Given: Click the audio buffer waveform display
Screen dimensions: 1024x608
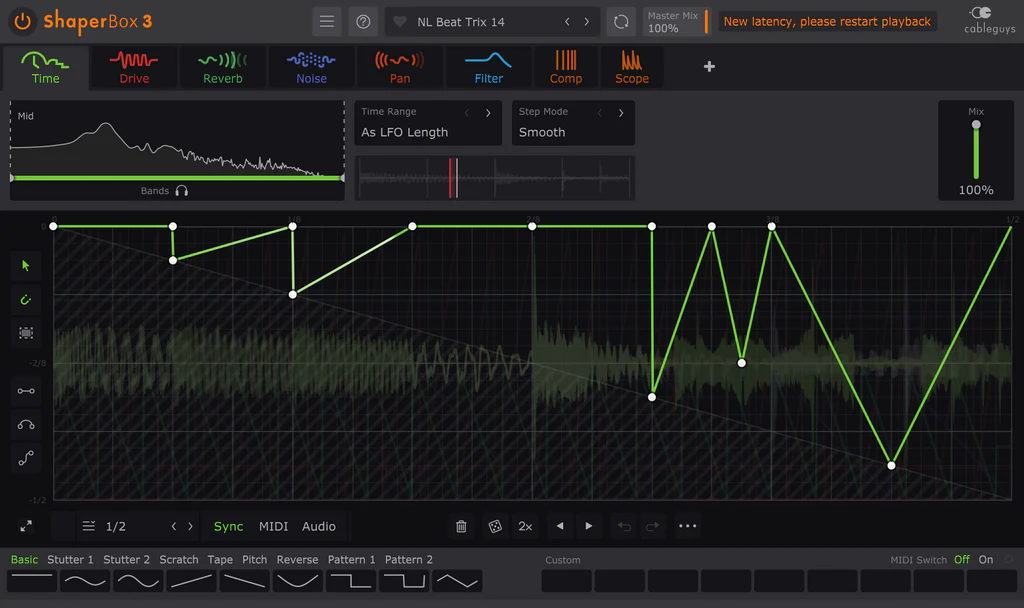Looking at the screenshot, I should pos(494,178).
